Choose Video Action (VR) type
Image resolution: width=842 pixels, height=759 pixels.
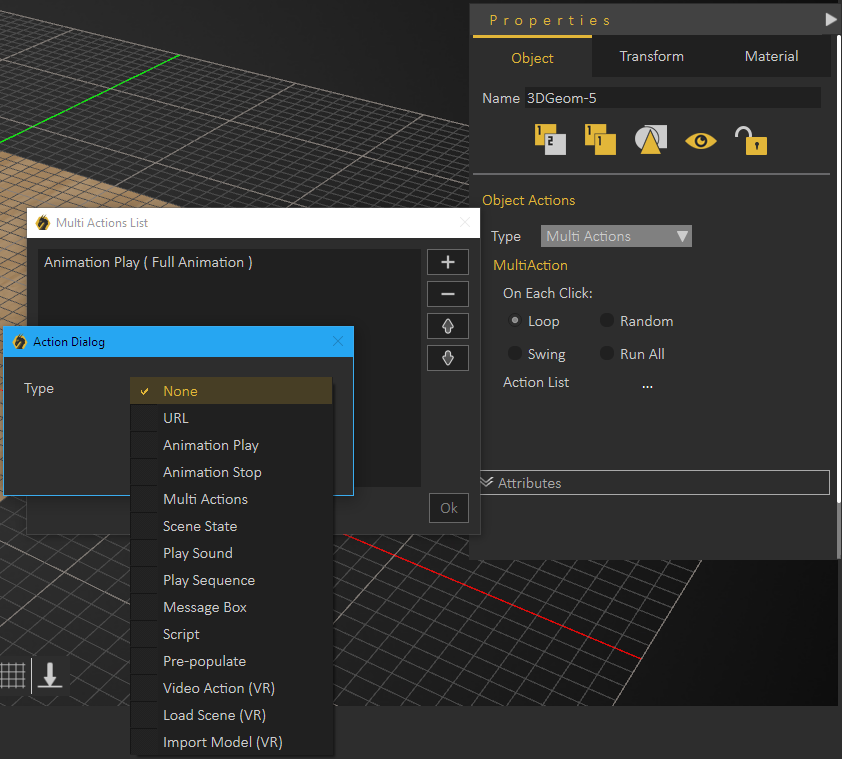231,688
